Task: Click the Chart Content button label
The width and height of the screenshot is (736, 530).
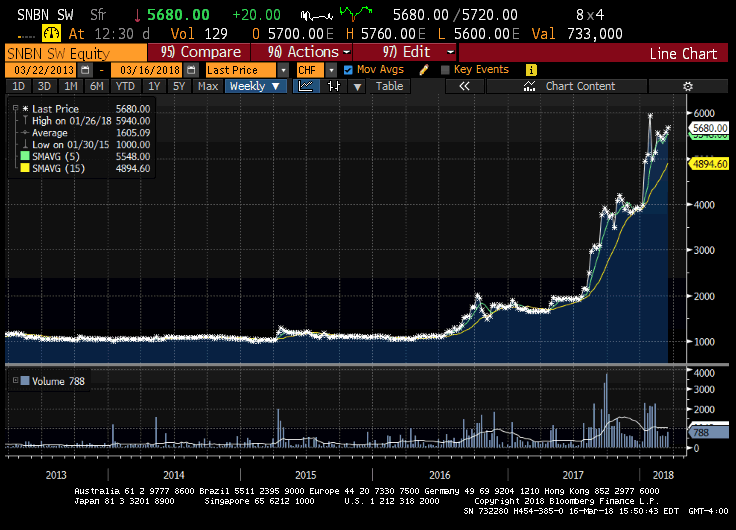Action: [580, 86]
